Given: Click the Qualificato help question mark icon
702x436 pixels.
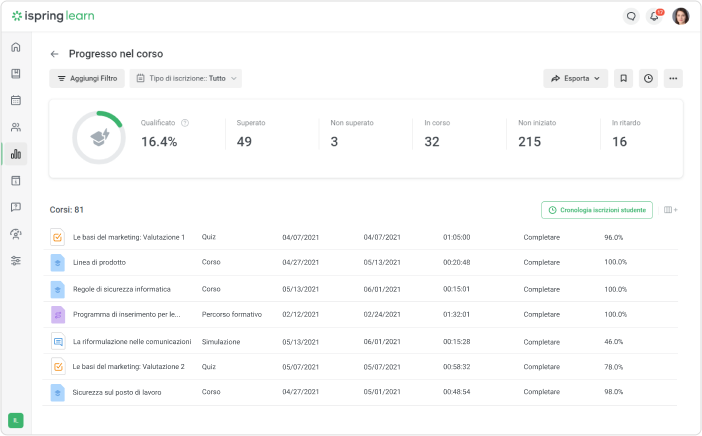Looking at the screenshot, I should coord(185,123).
